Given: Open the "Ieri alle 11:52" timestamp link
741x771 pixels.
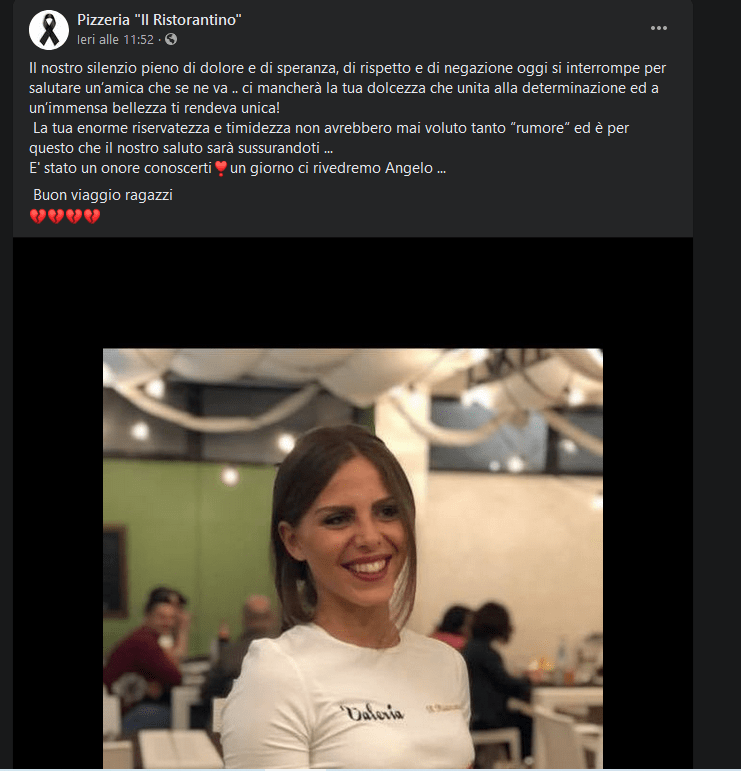Looking at the screenshot, I should pos(116,40).
